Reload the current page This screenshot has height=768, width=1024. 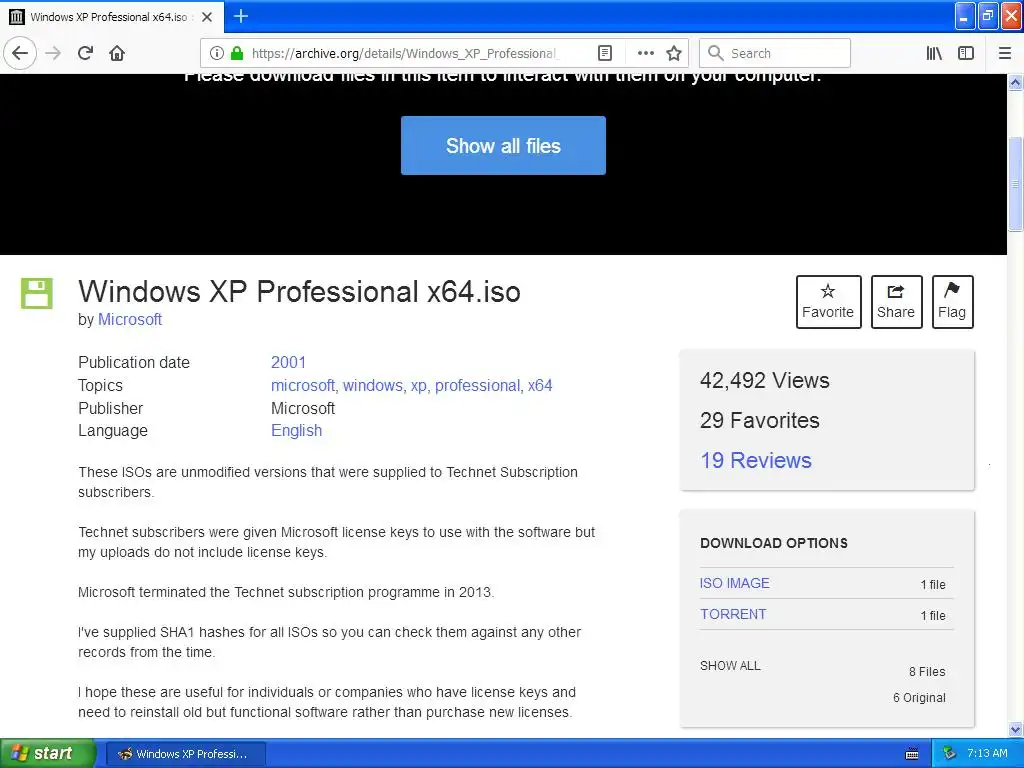[x=85, y=53]
